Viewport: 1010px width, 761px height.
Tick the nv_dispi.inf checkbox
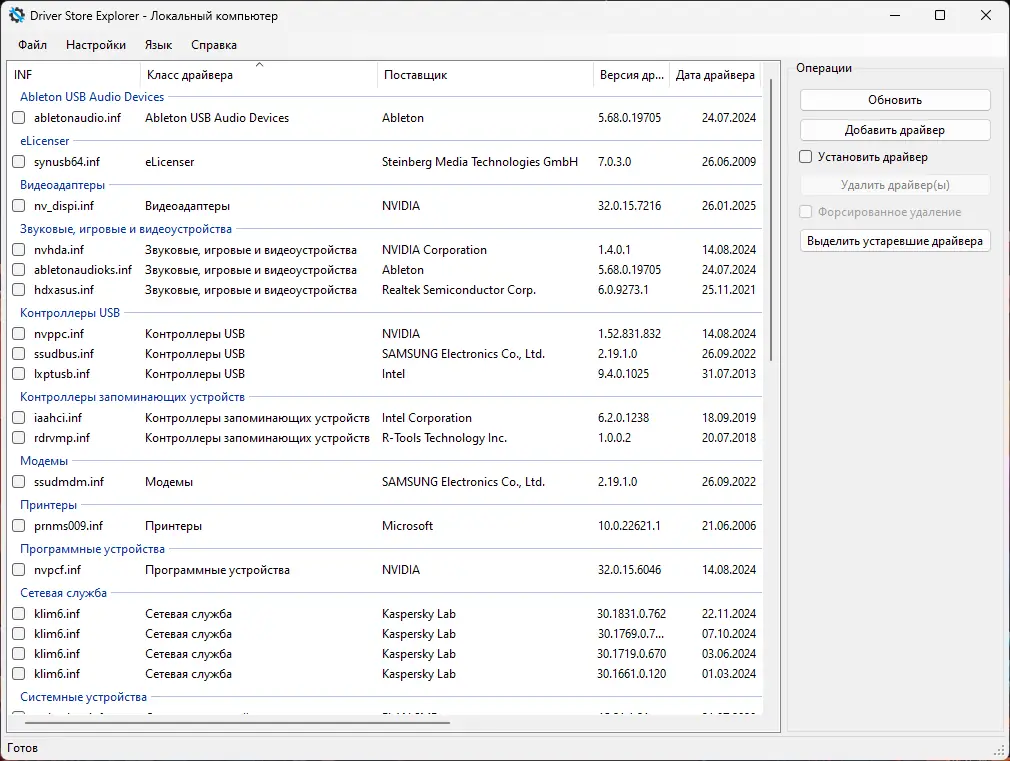[19, 206]
